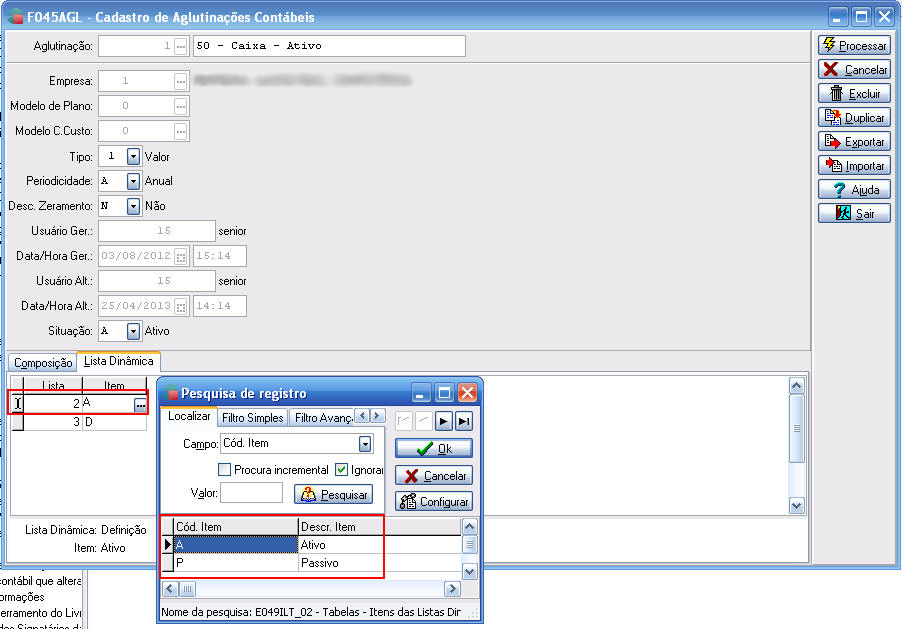The height and width of the screenshot is (629, 902).
Task: Click Configurar button
Action: [434, 501]
